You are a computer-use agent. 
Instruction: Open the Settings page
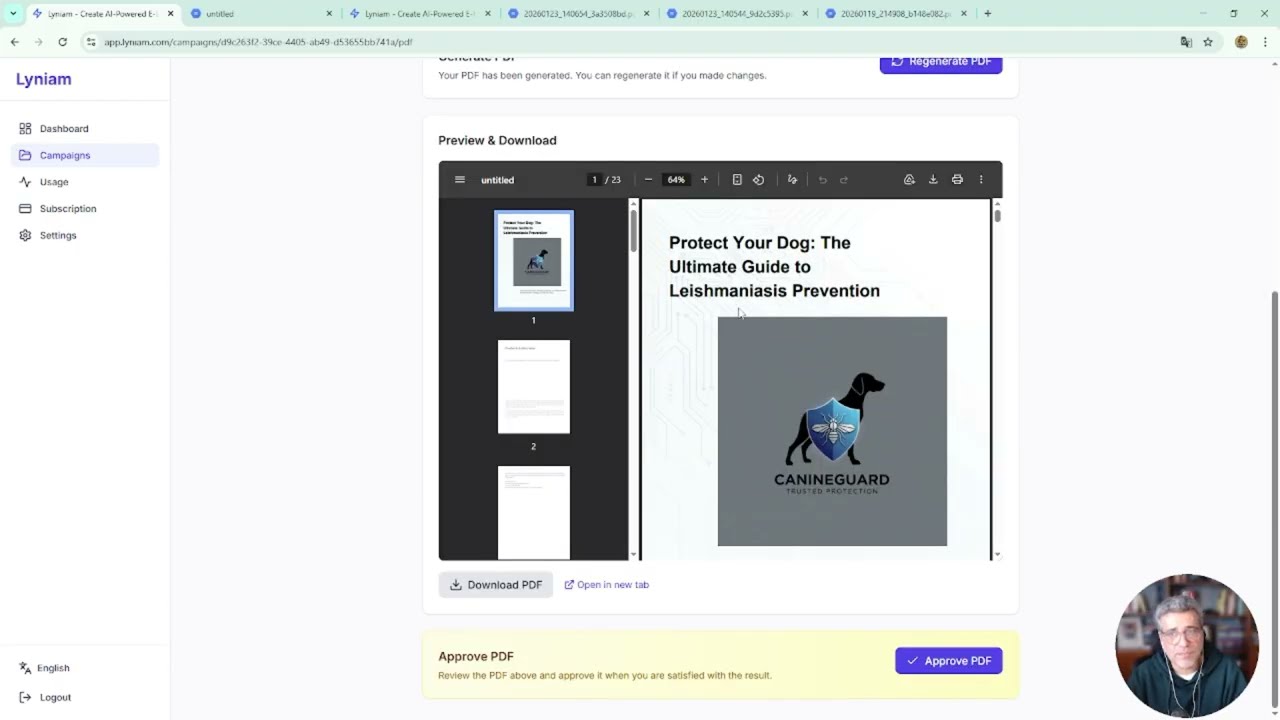85,235
